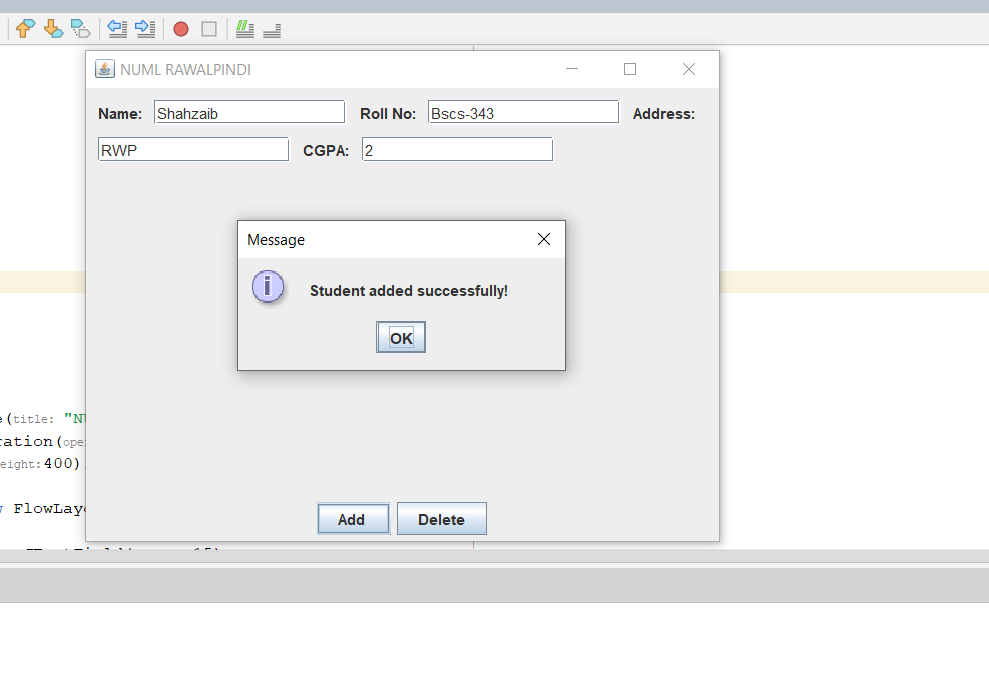Minimize the NUML RAWALPINDI window

(x=572, y=69)
